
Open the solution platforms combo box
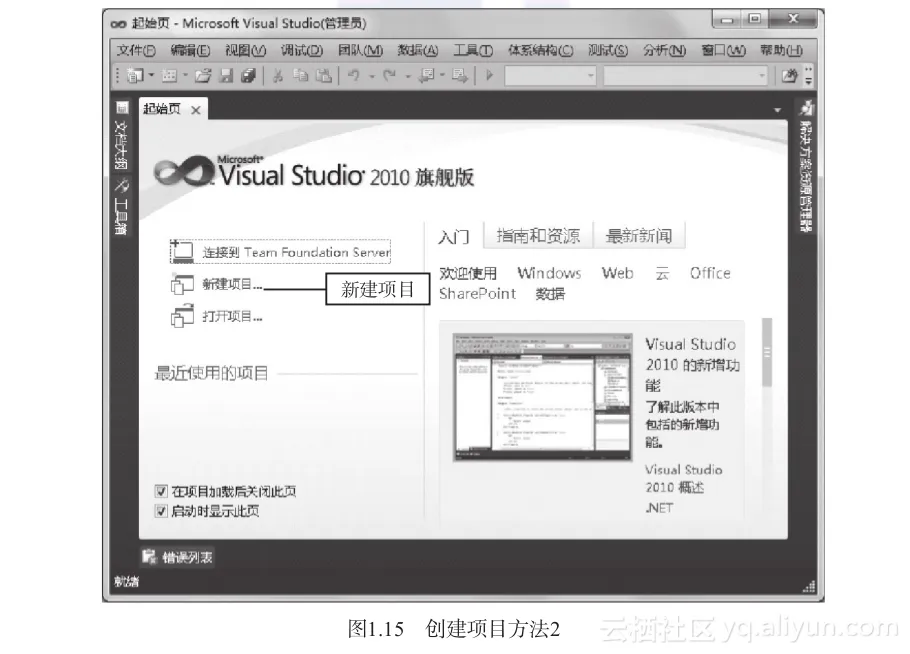click(685, 75)
